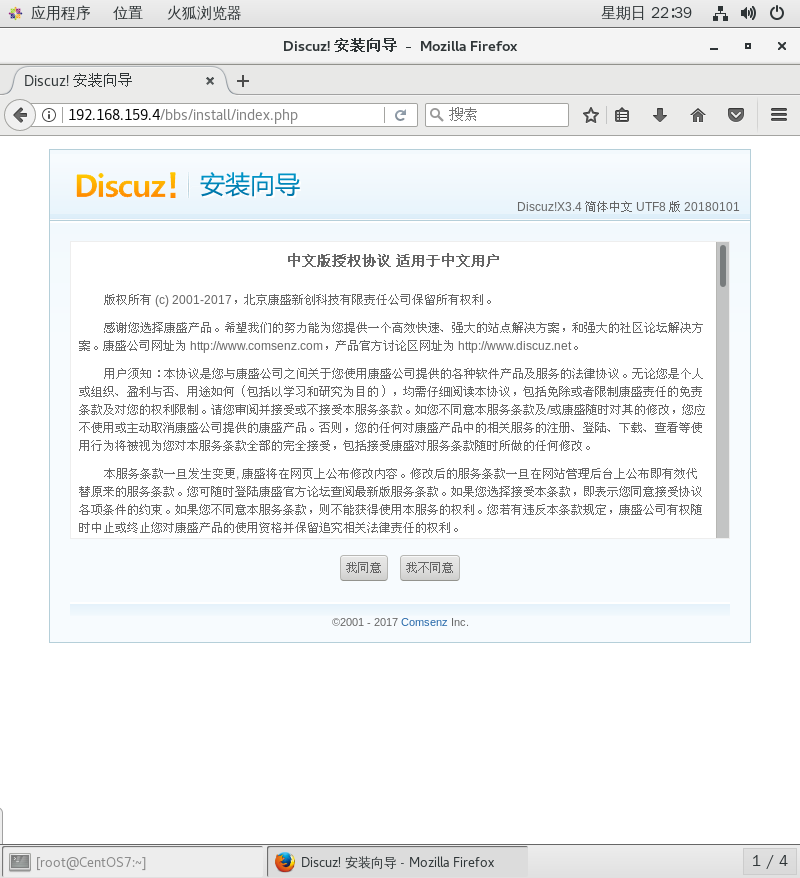Open the 火狐浏览器 app menu
The height and width of the screenshot is (878, 800).
tap(204, 13)
